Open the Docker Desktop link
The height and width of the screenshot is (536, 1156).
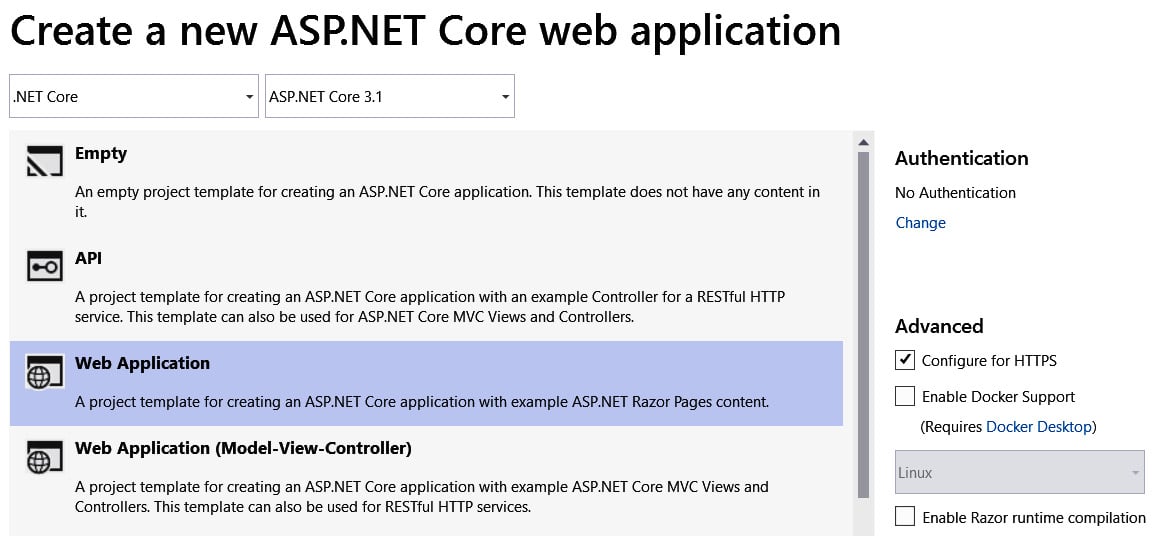(x=1039, y=426)
